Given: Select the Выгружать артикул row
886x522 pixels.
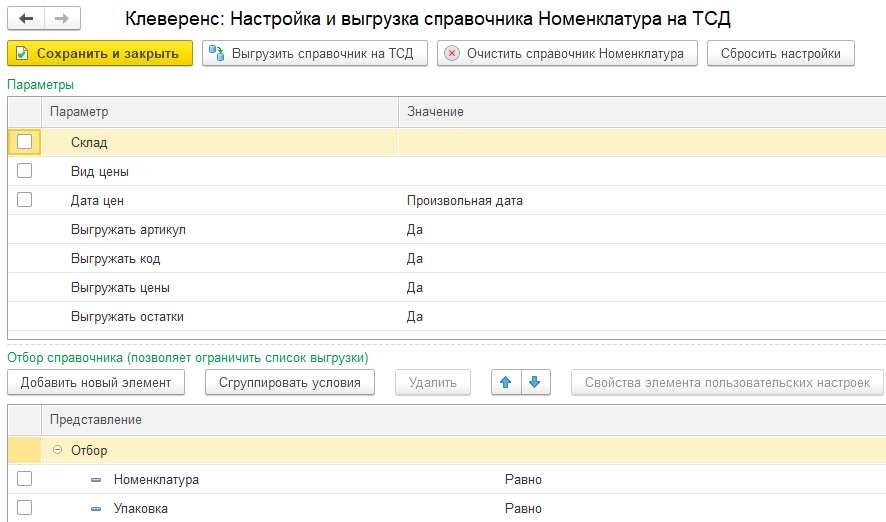Looking at the screenshot, I should 446,229.
